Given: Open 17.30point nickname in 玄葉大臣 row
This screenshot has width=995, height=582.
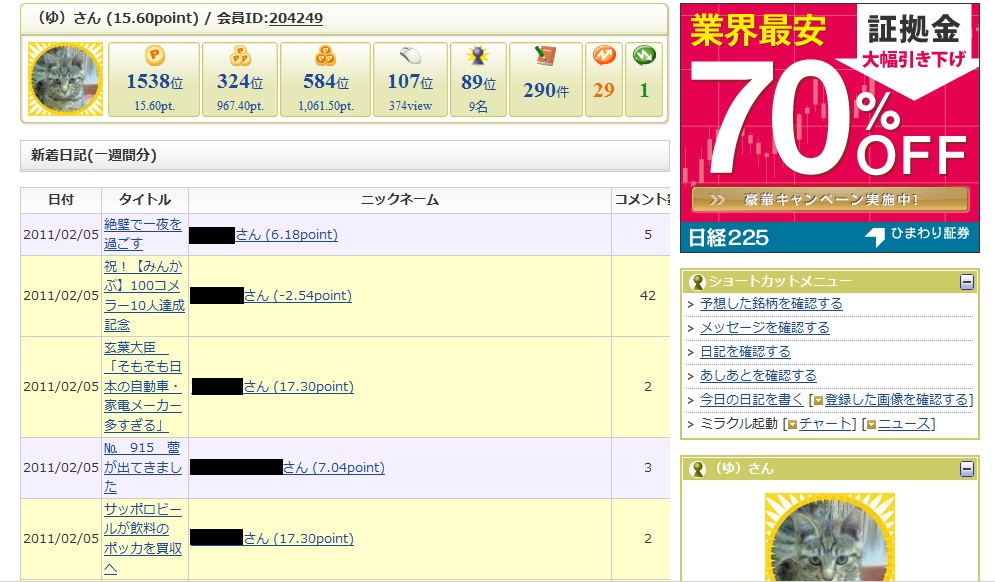Looking at the screenshot, I should [x=298, y=387].
